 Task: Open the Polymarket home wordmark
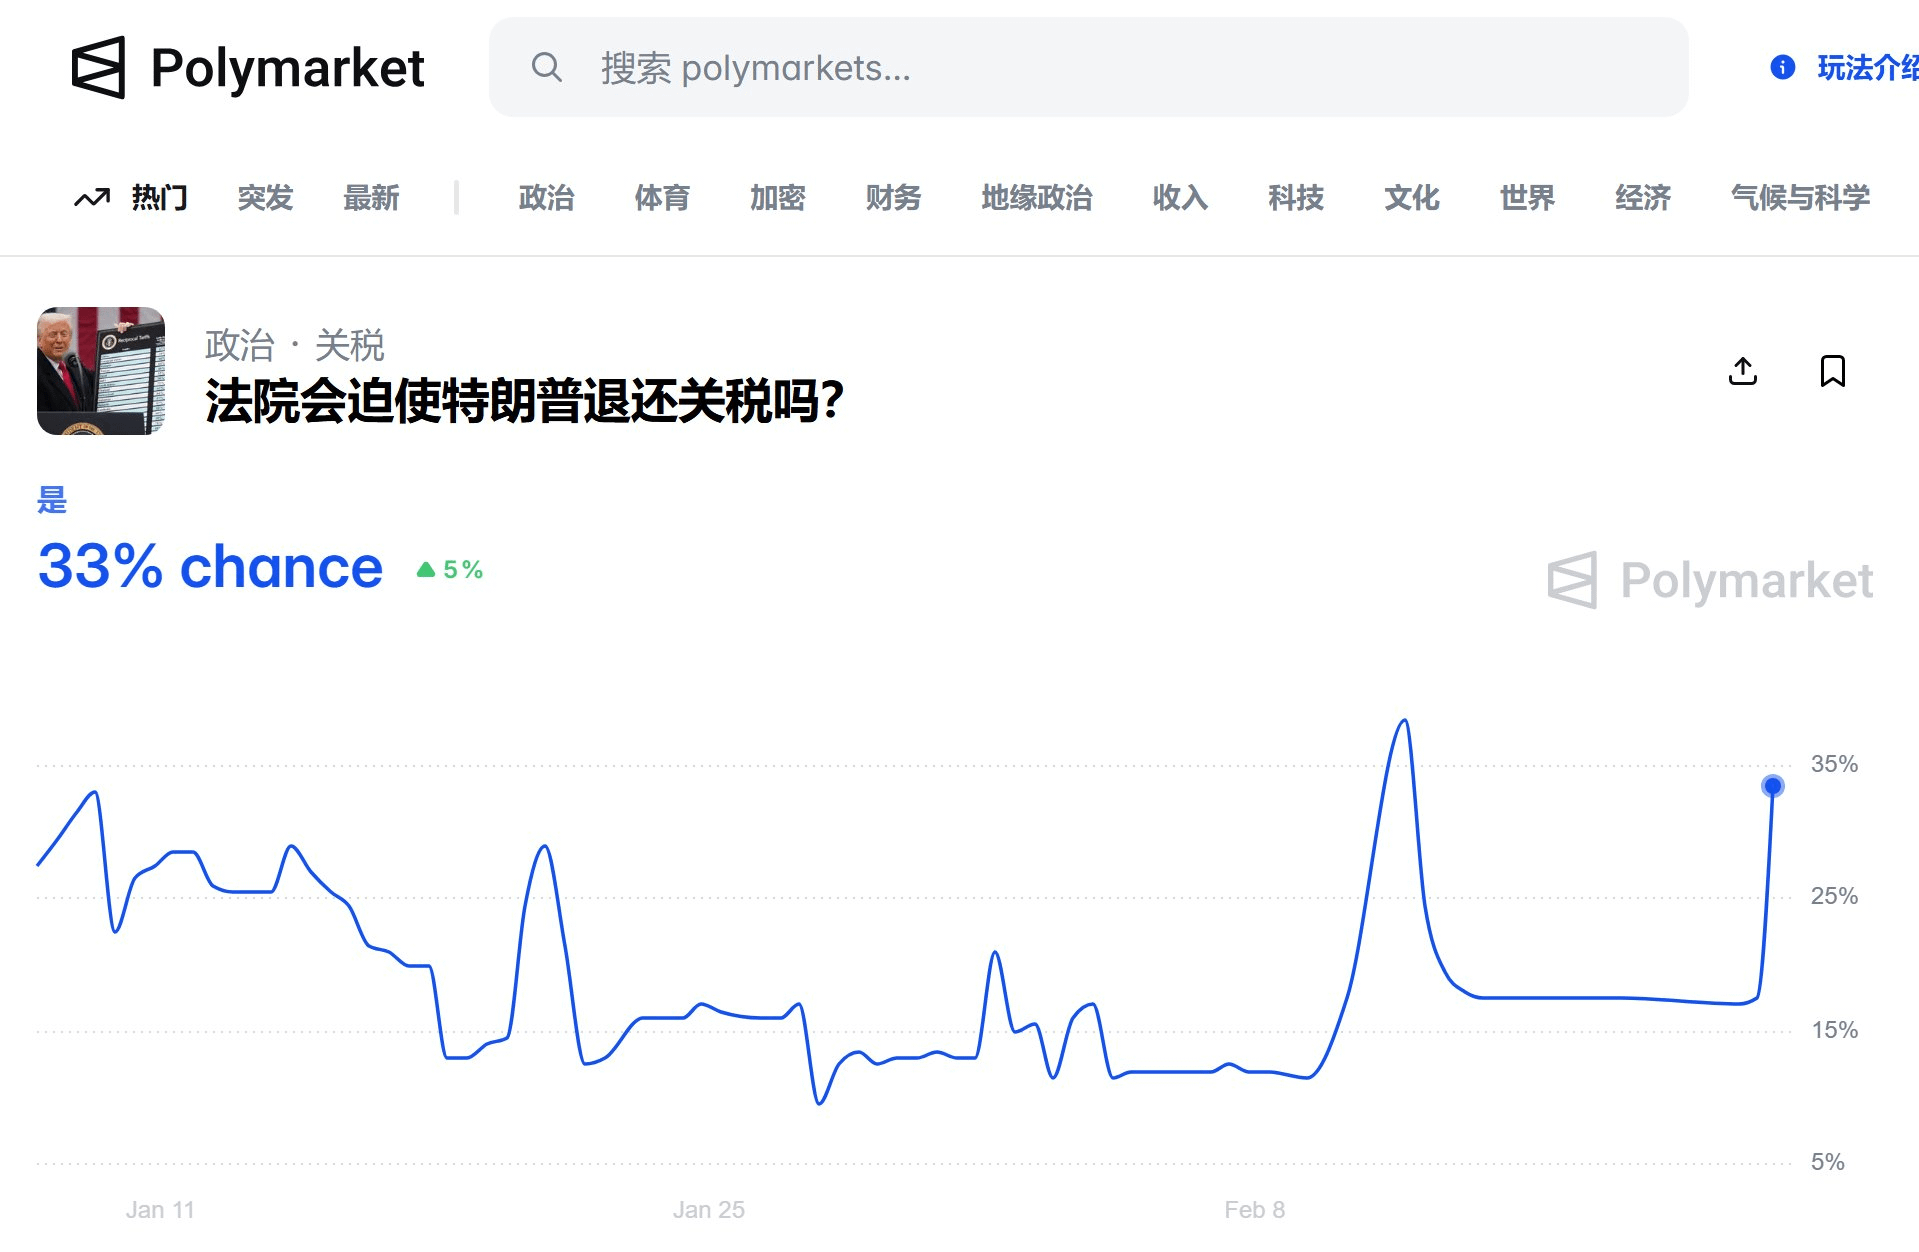click(x=288, y=68)
